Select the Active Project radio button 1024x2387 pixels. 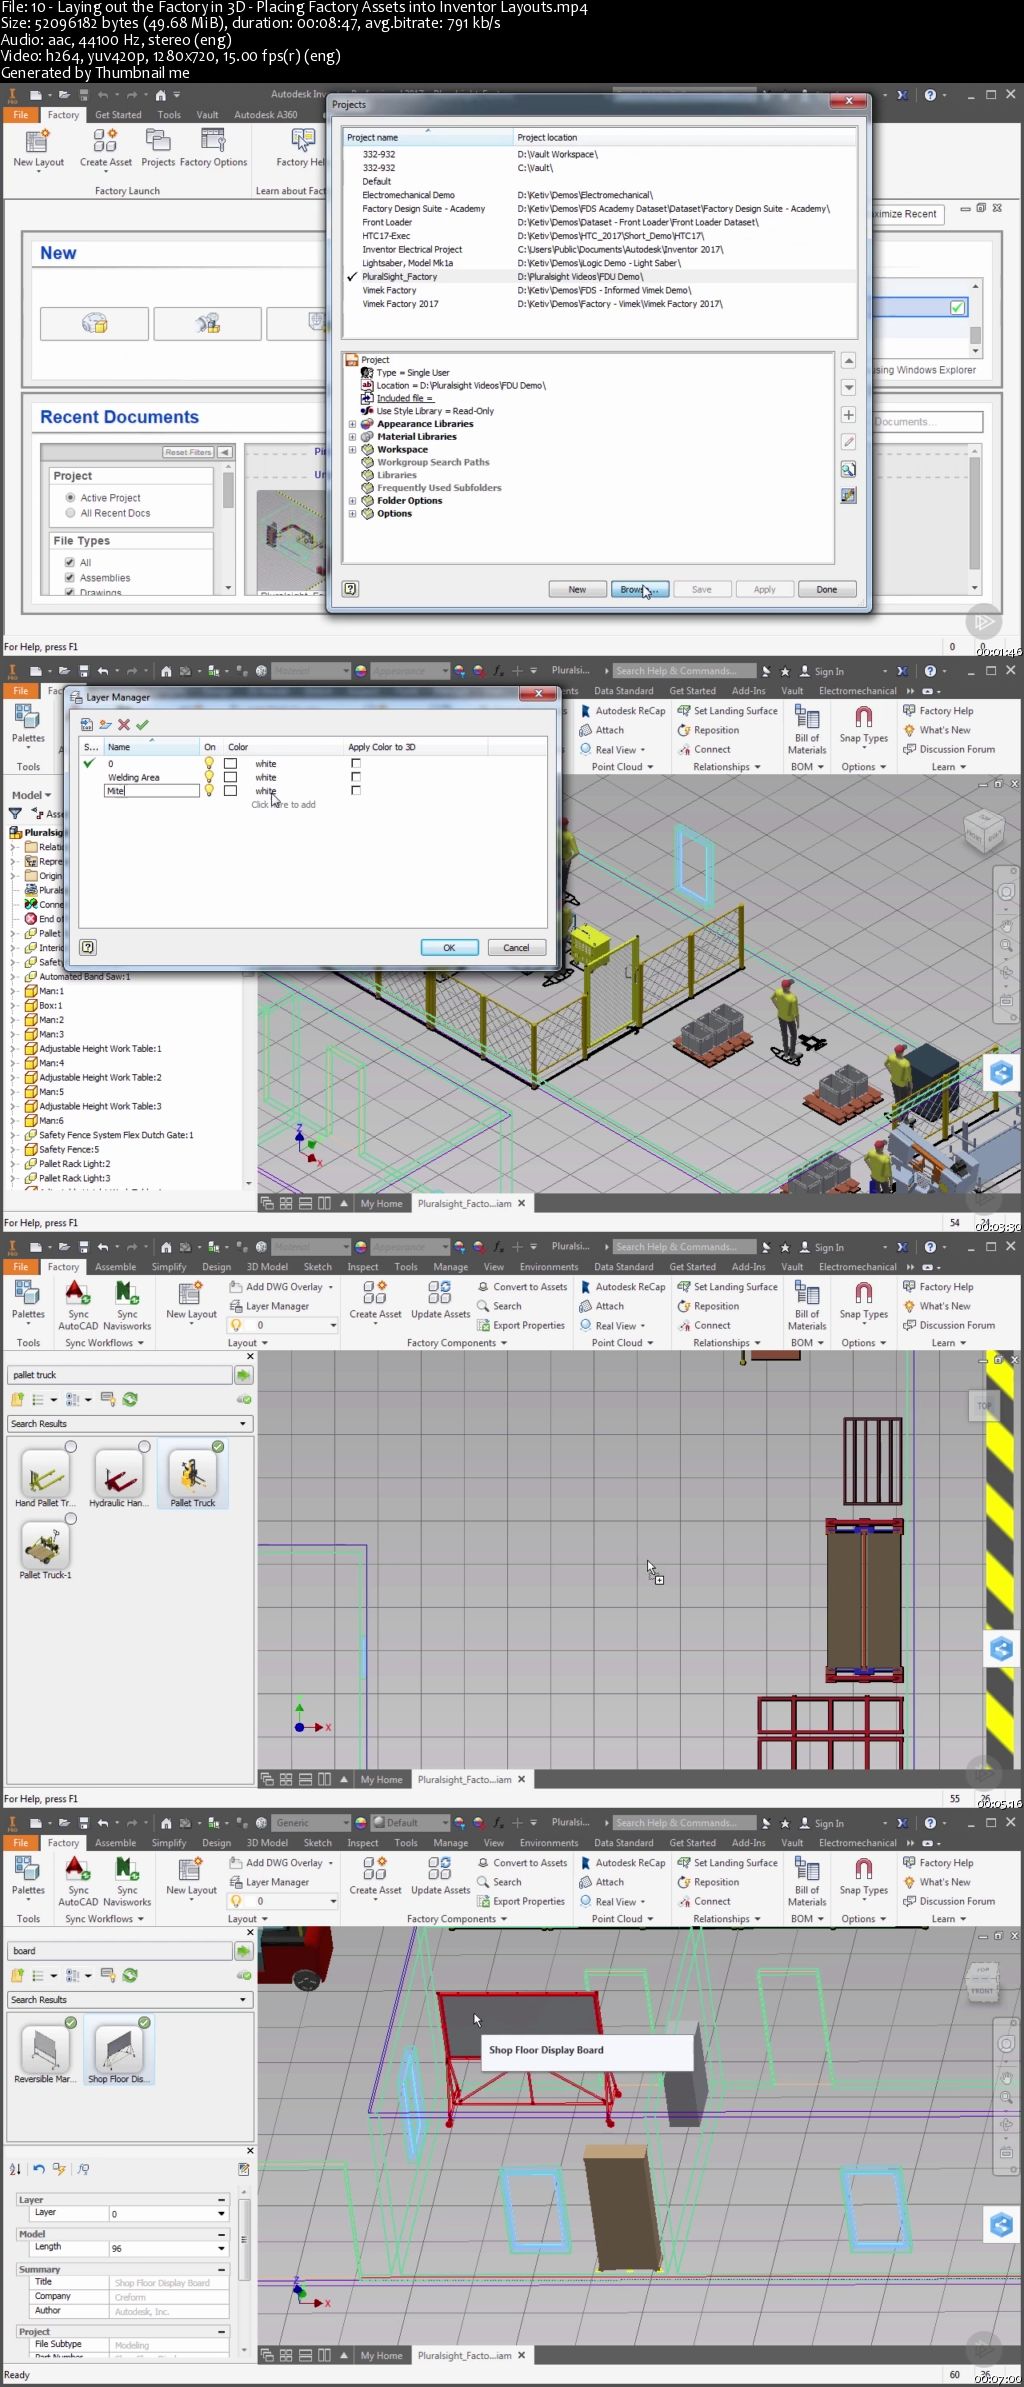click(x=70, y=497)
